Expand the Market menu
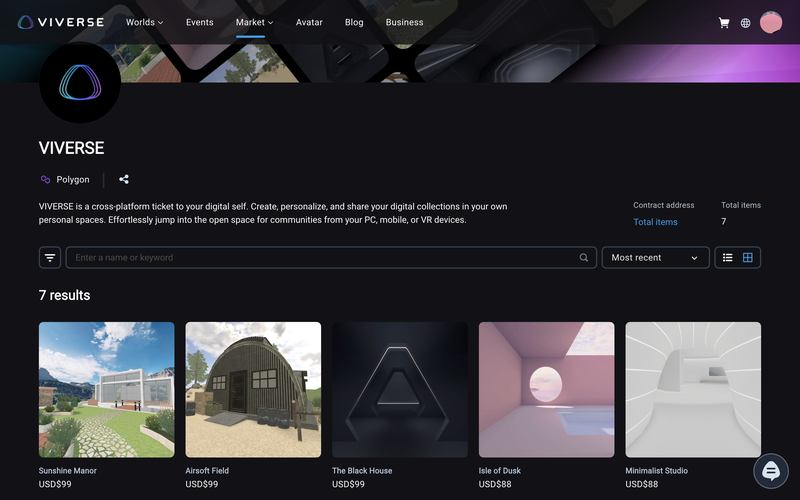The height and width of the screenshot is (500, 800). point(254,22)
